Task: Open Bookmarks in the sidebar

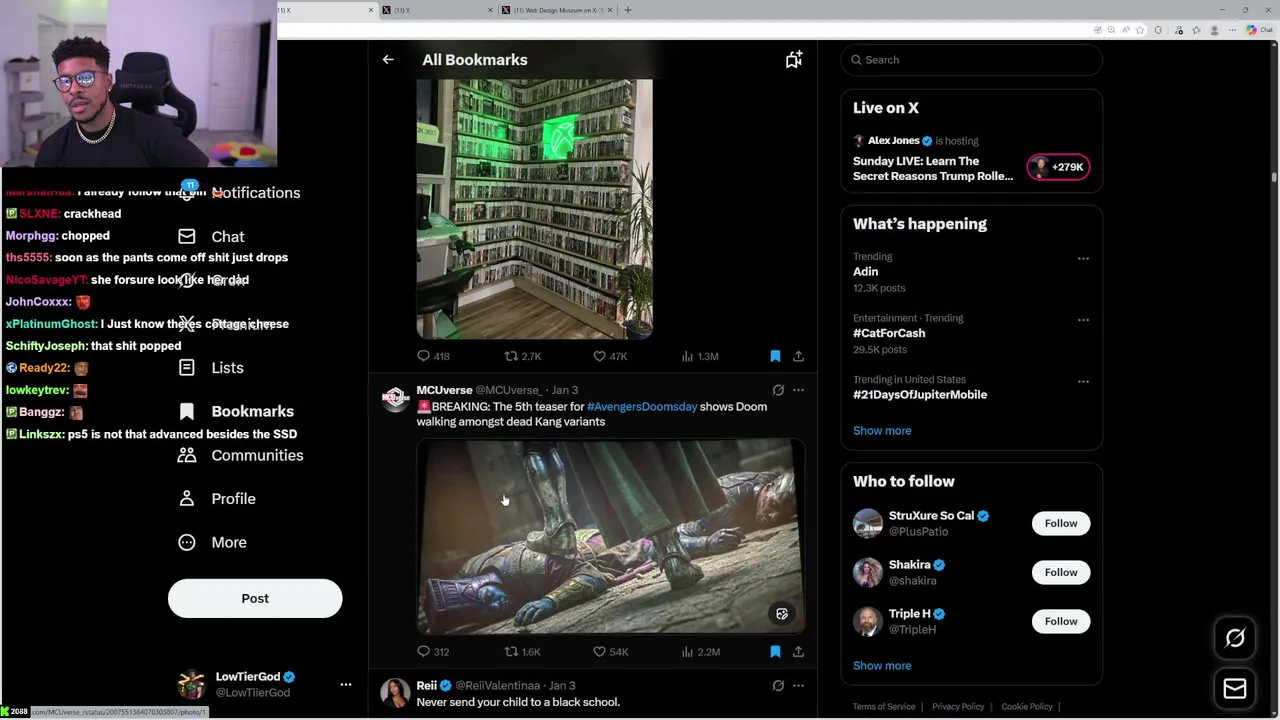Action: pyautogui.click(x=238, y=412)
